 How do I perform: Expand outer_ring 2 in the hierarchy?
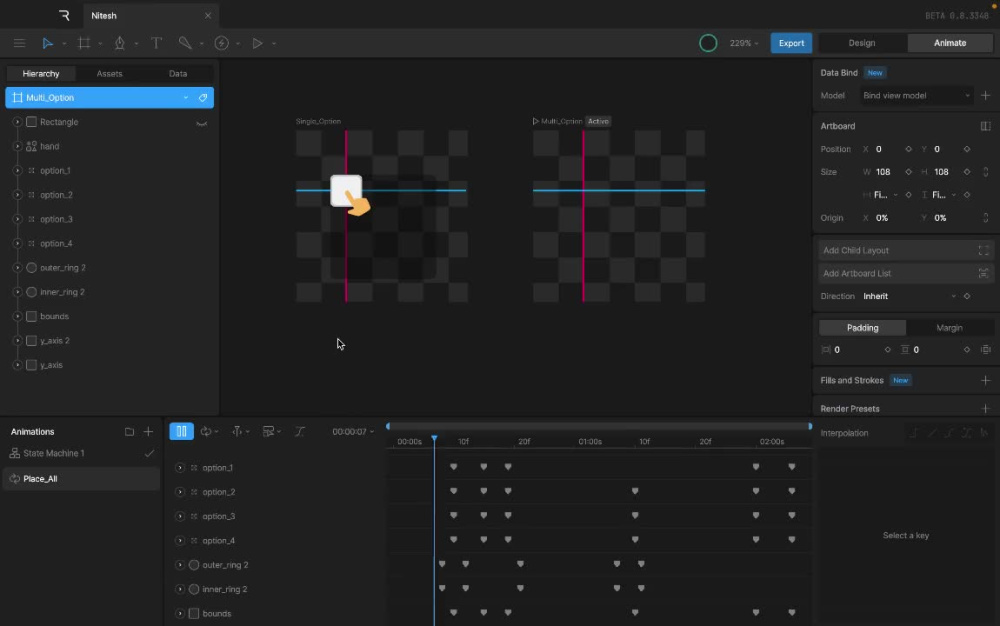pos(17,268)
